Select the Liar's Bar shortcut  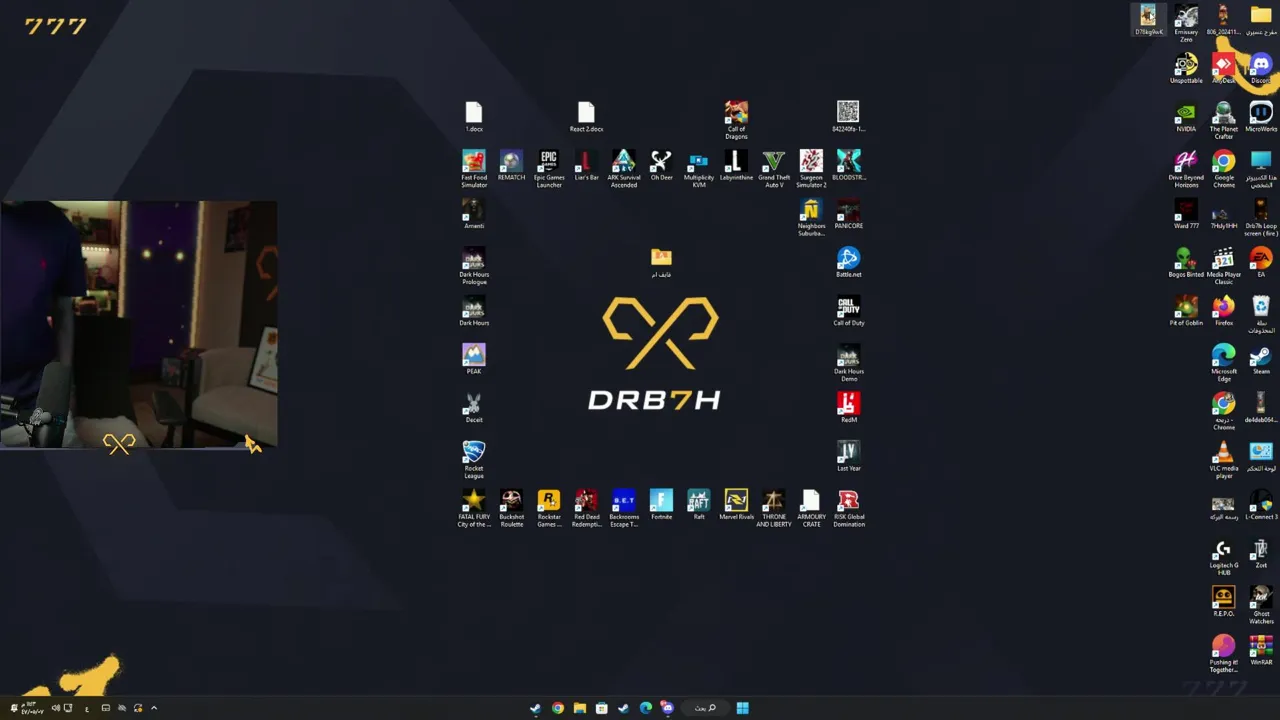tap(586, 165)
